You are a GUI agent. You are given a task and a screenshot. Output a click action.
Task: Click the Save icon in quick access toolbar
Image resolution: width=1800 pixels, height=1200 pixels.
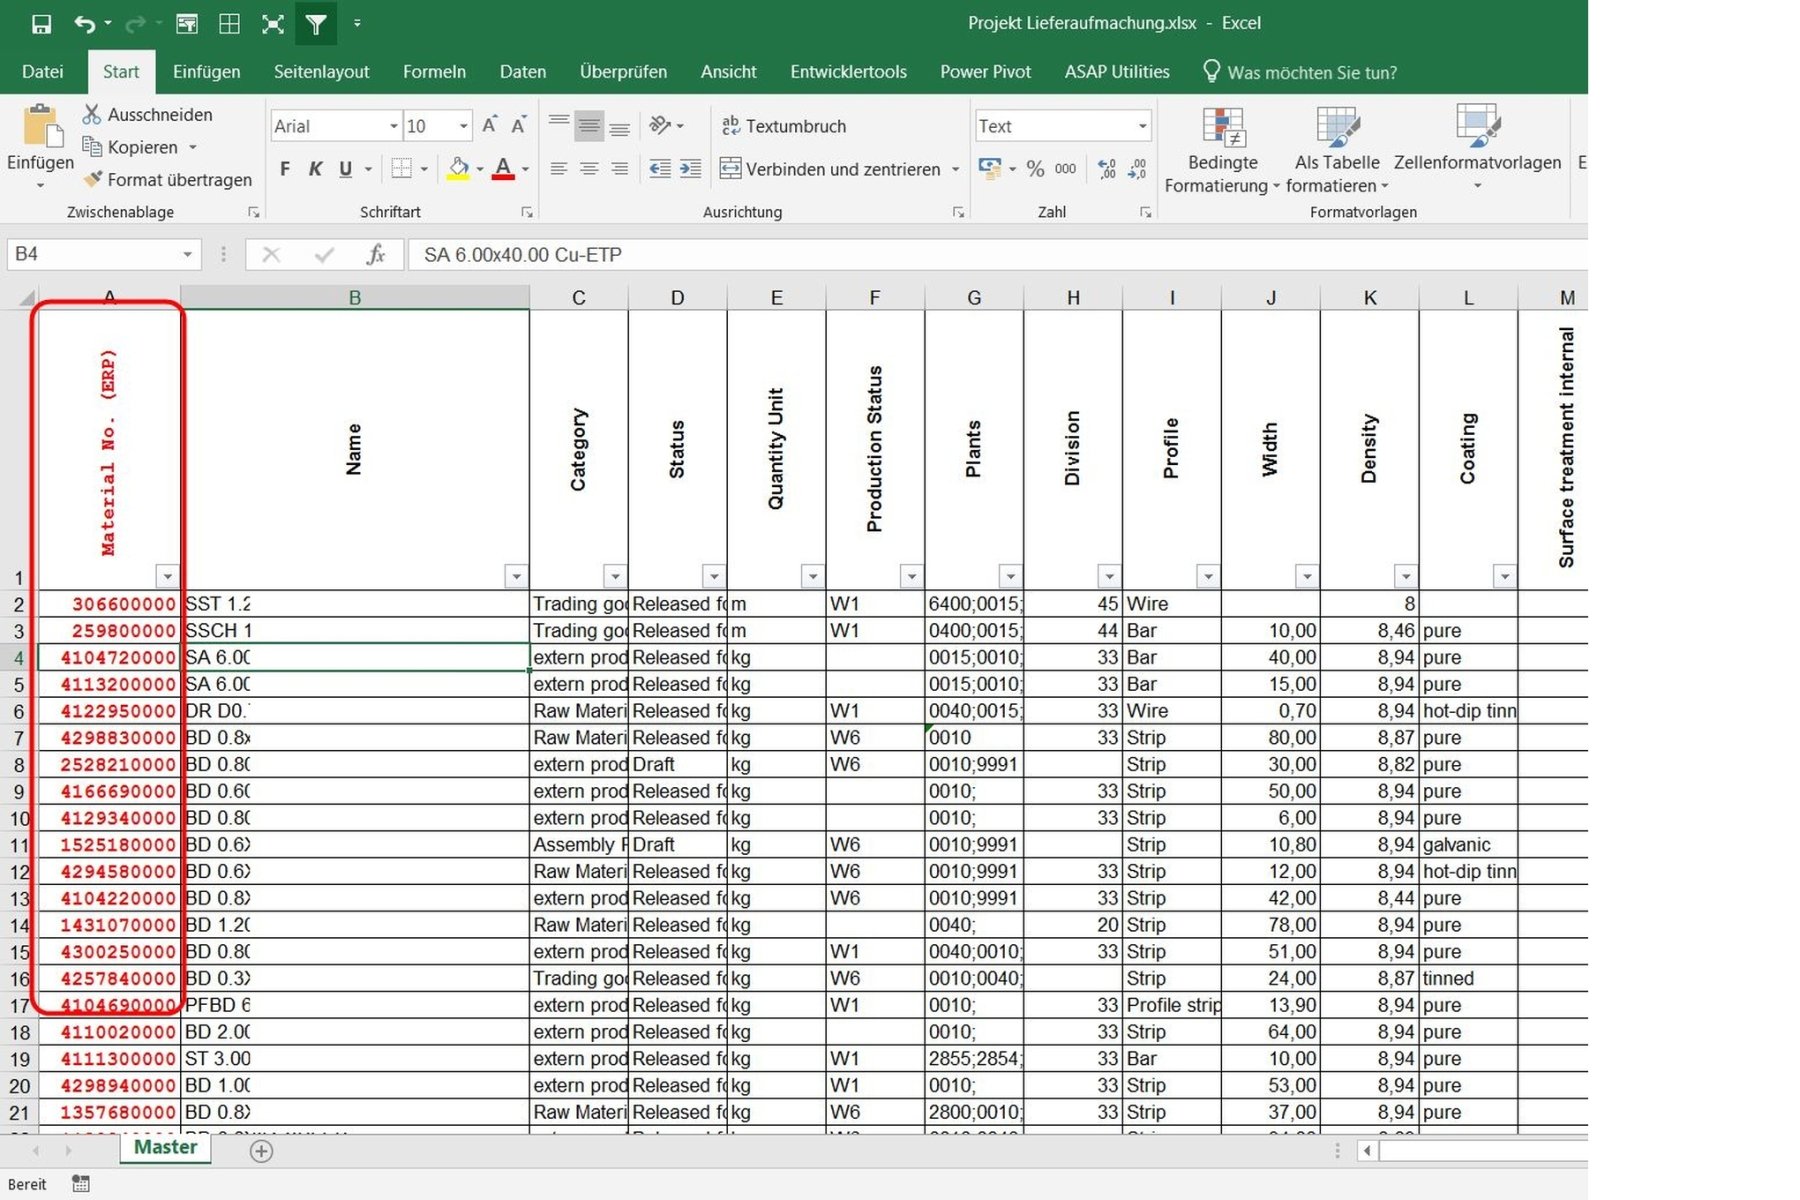pos(41,24)
